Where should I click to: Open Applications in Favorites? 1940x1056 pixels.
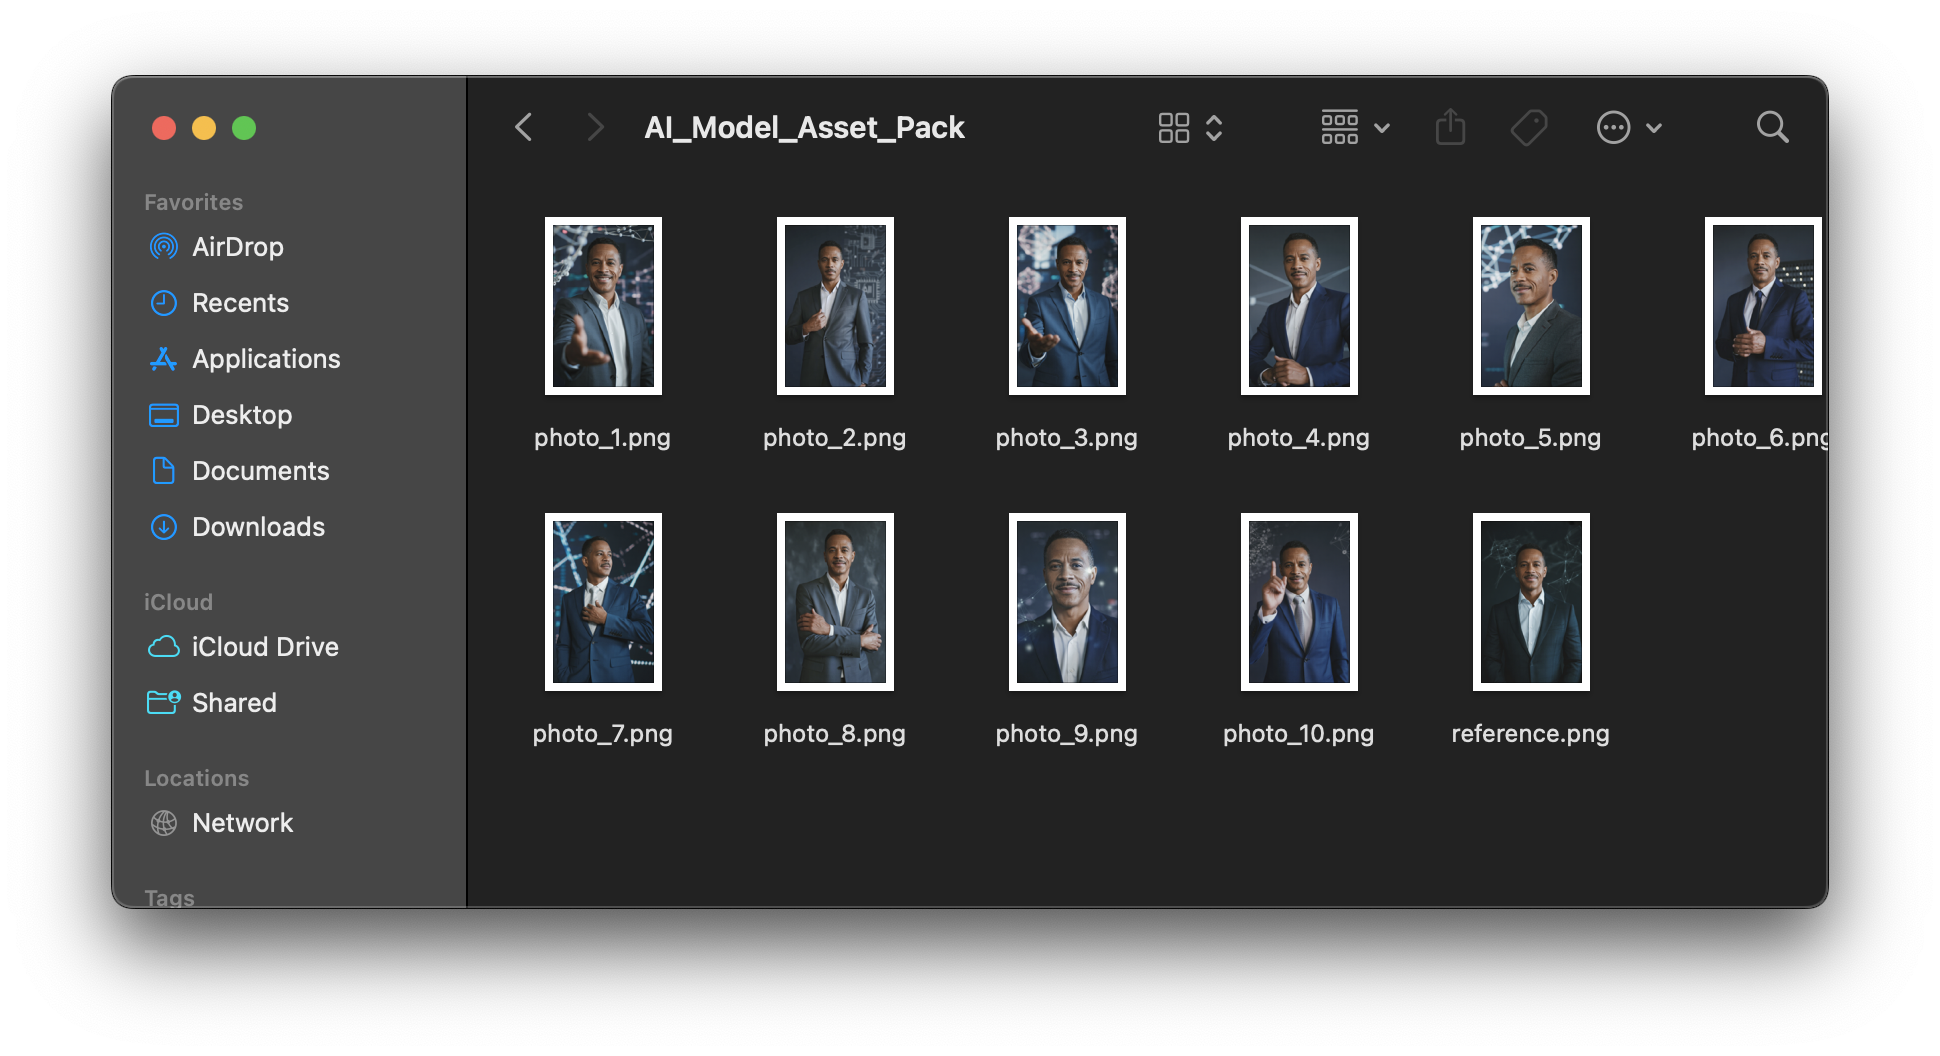(266, 359)
